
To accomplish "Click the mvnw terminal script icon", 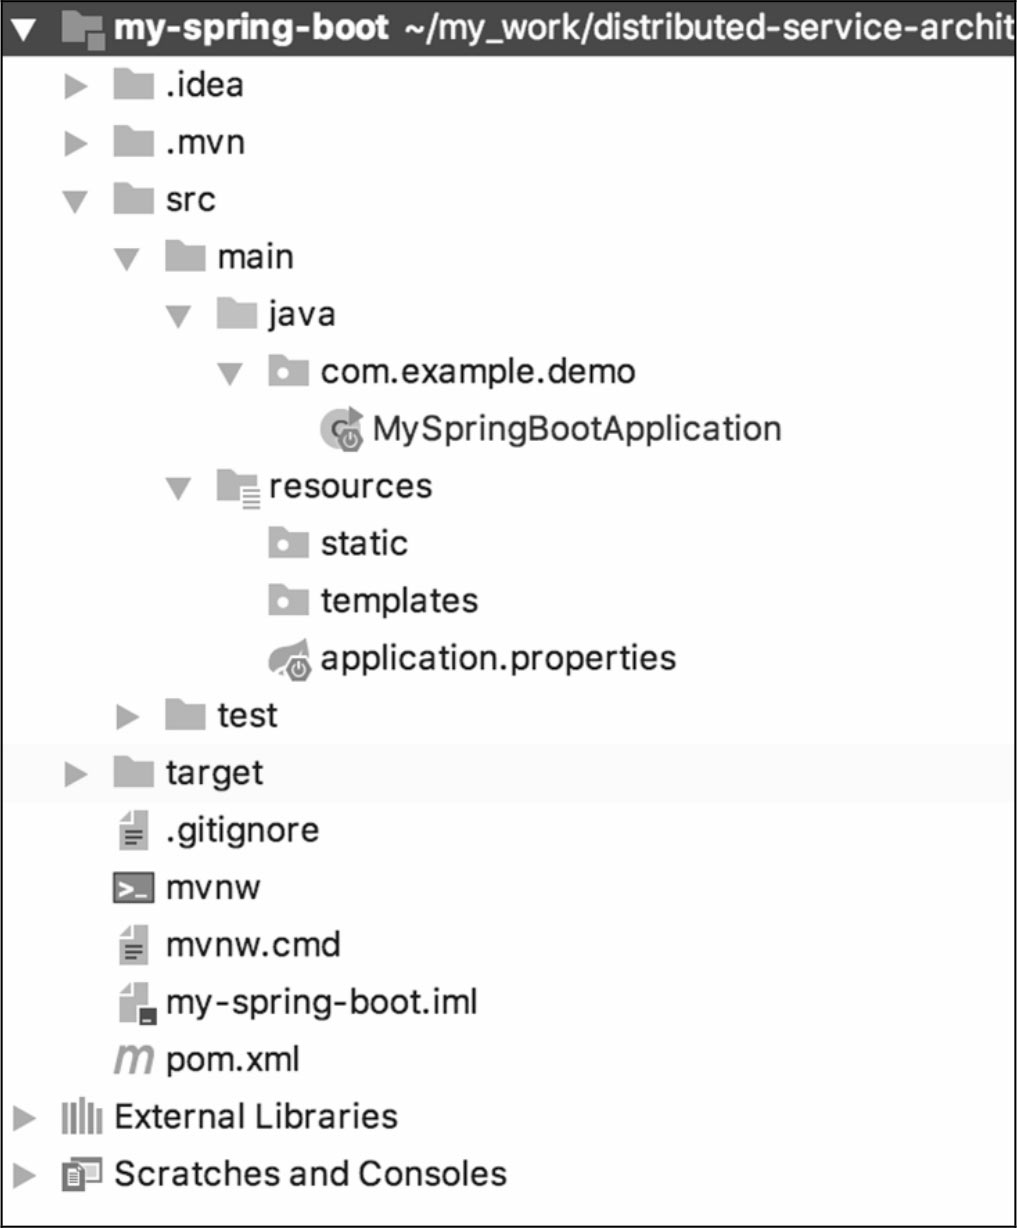I will pyautogui.click(x=133, y=888).
